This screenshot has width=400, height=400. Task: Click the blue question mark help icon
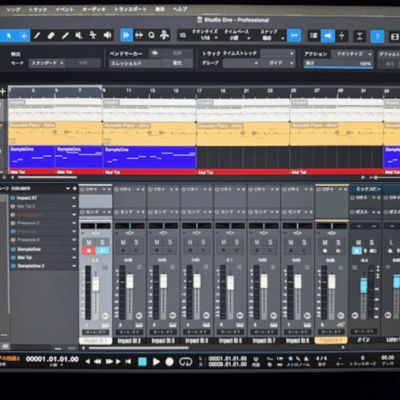tap(377, 36)
